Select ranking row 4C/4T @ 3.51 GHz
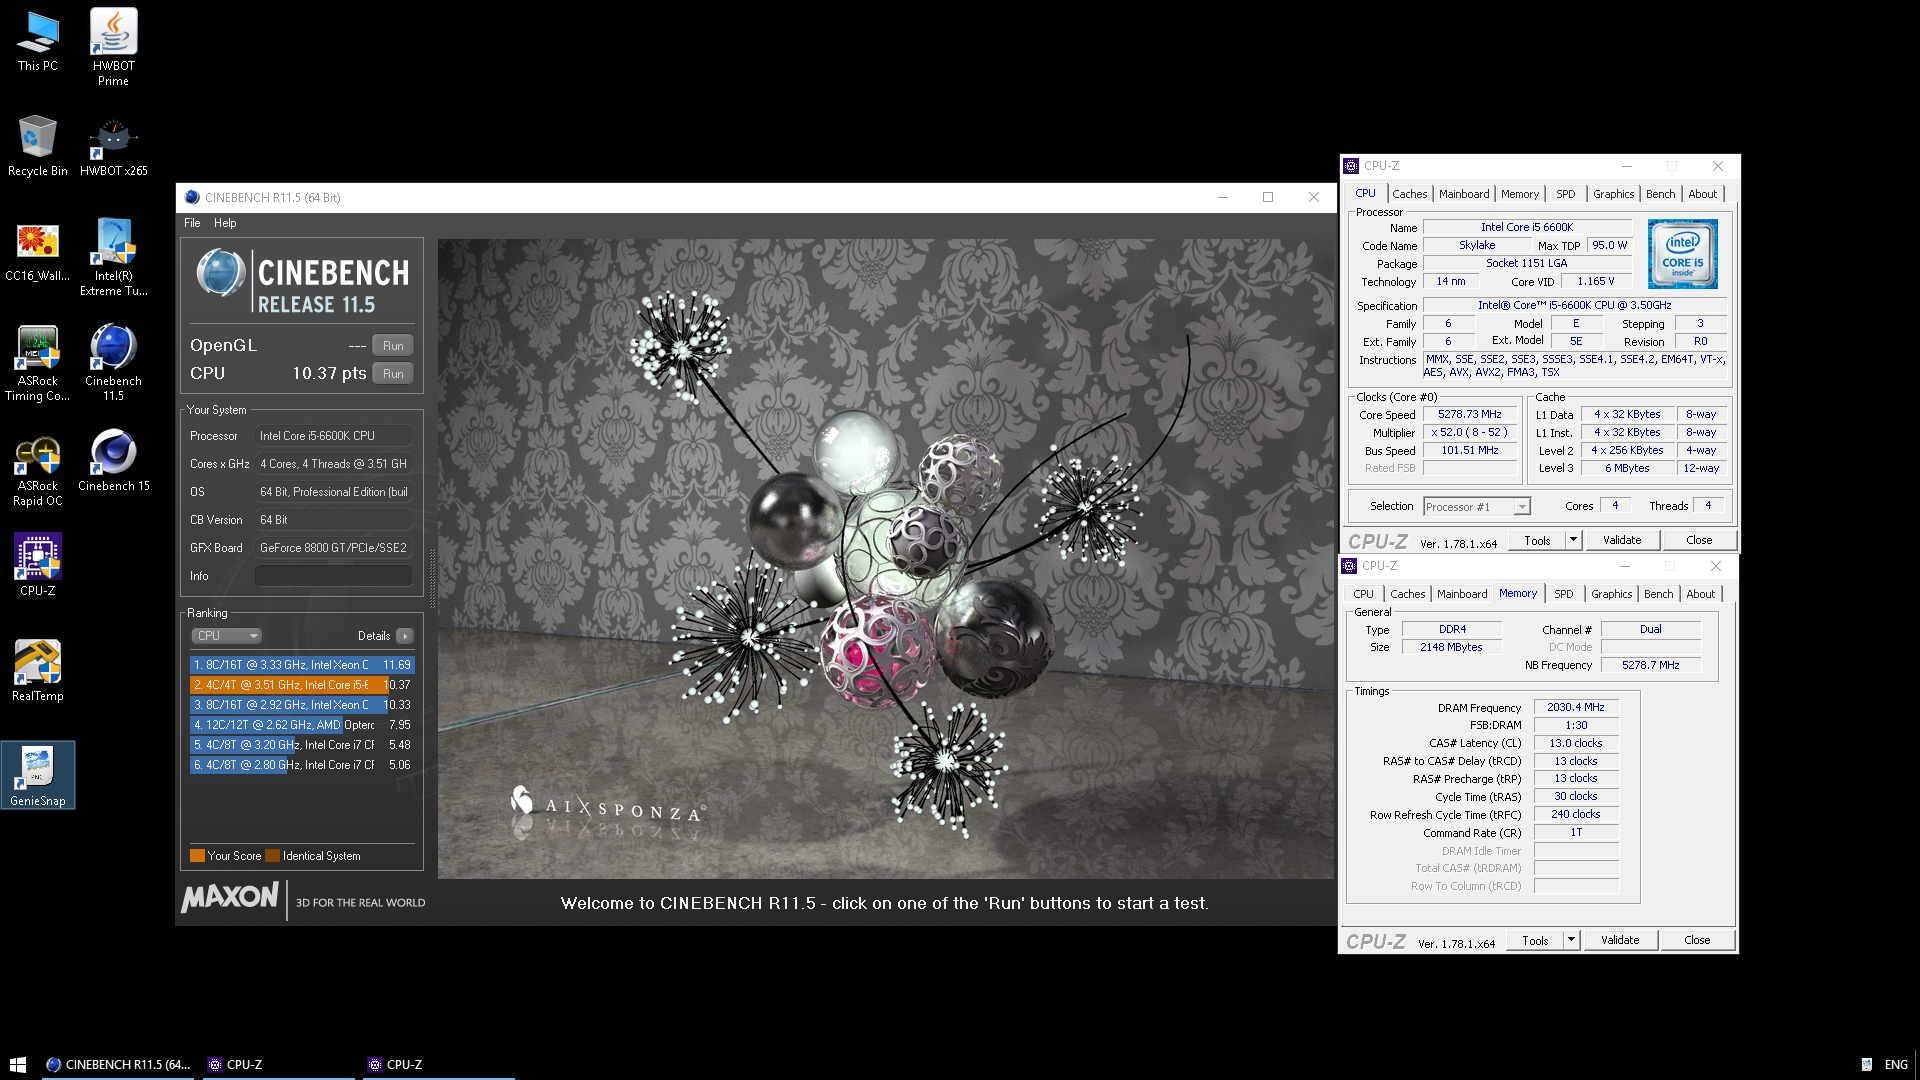This screenshot has height=1080, width=1920. pyautogui.click(x=301, y=685)
